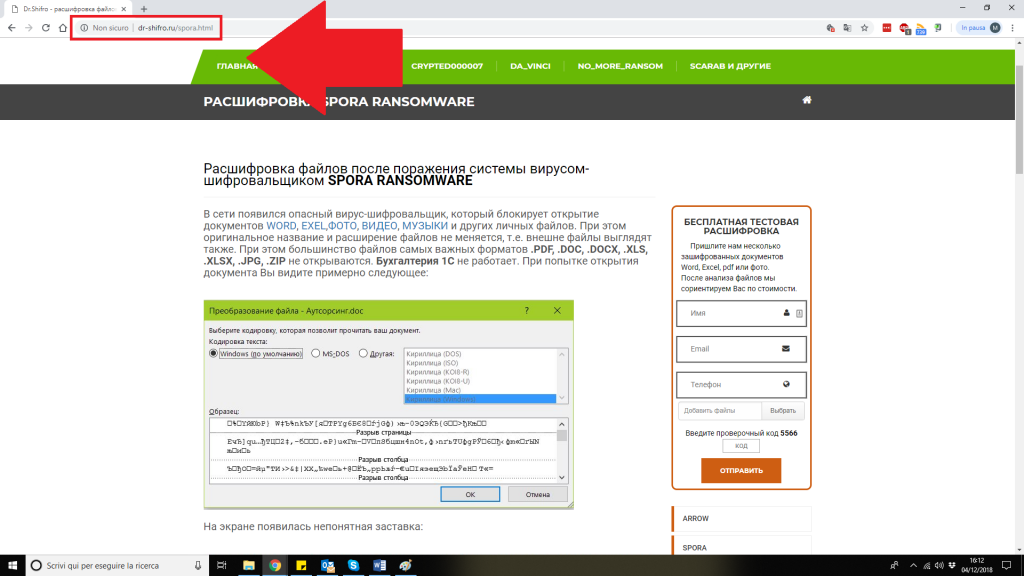The height and width of the screenshot is (576, 1024).
Task: Click the Non sicuro site info icon
Action: coord(84,28)
